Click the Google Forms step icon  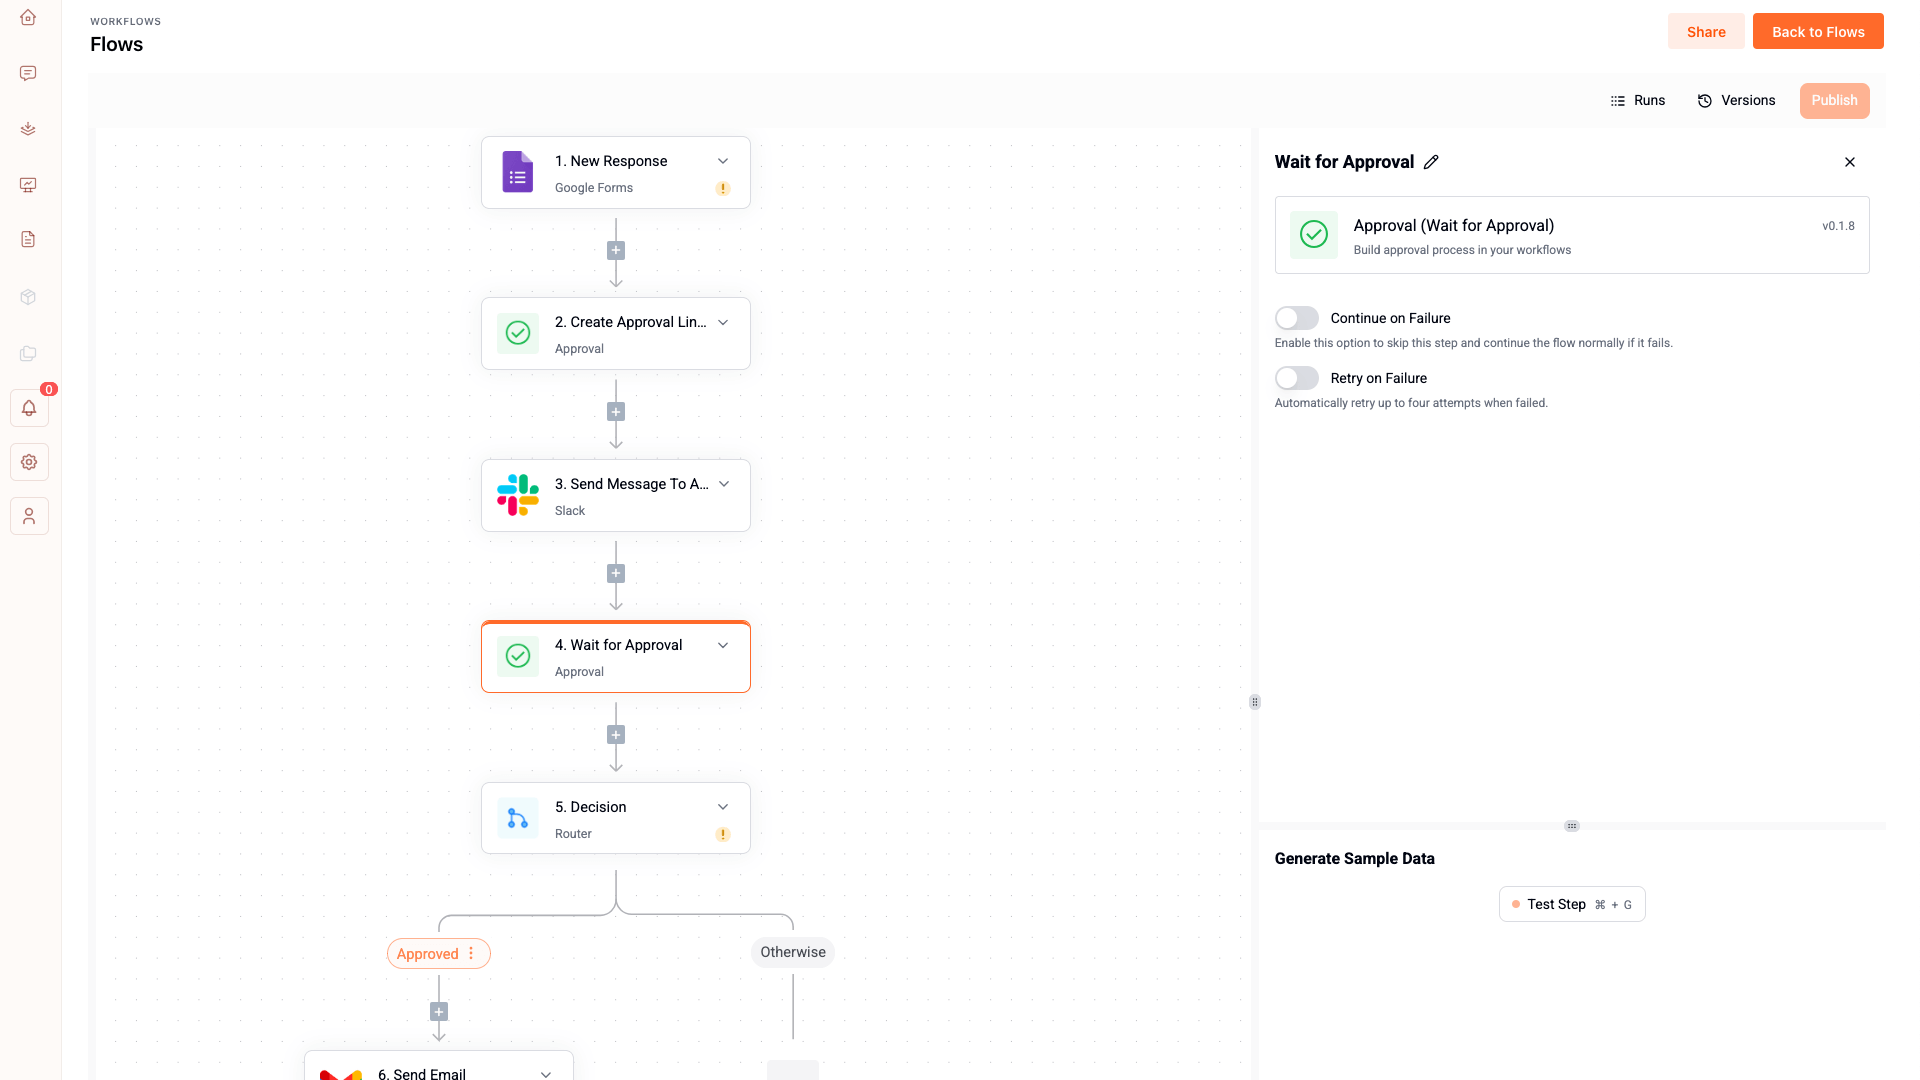click(517, 172)
